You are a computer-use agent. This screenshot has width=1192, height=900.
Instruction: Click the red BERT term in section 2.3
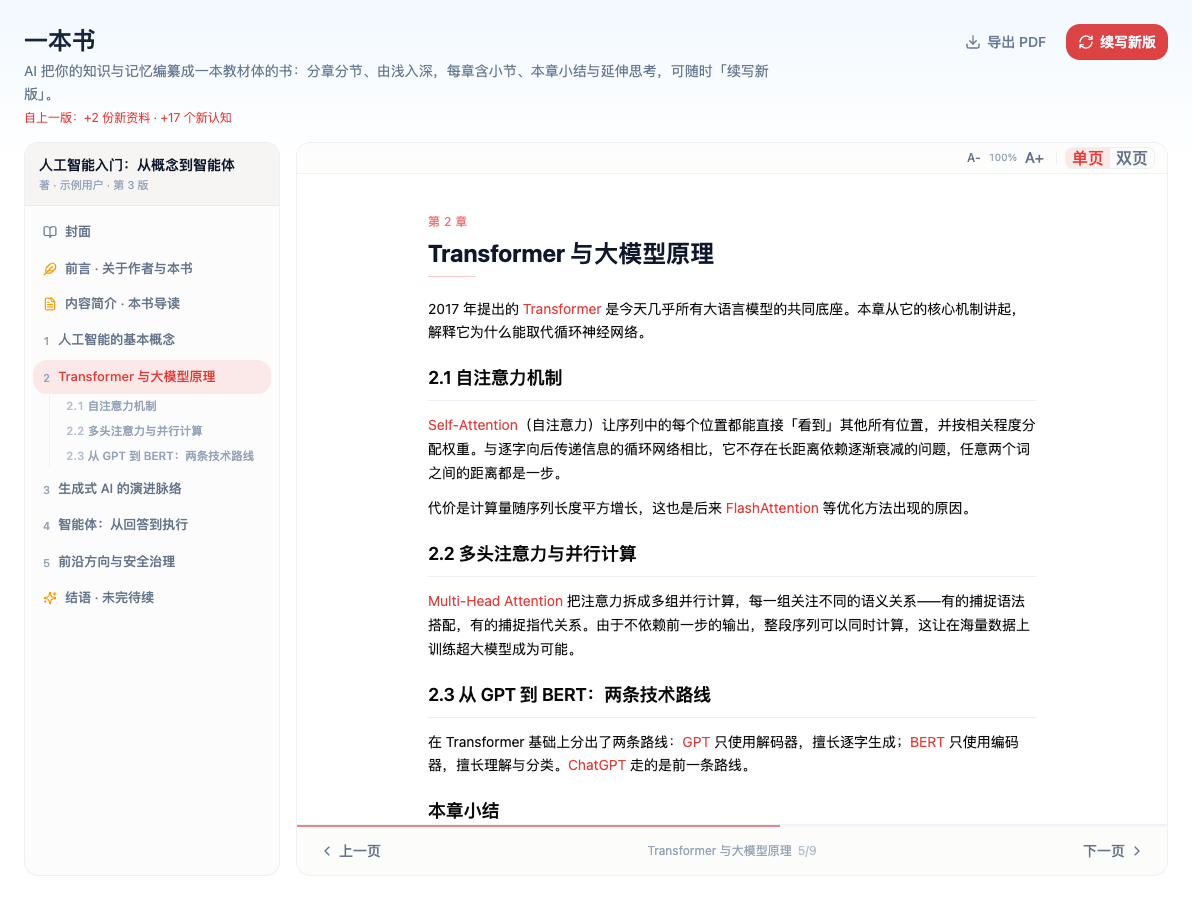pyautogui.click(x=927, y=742)
